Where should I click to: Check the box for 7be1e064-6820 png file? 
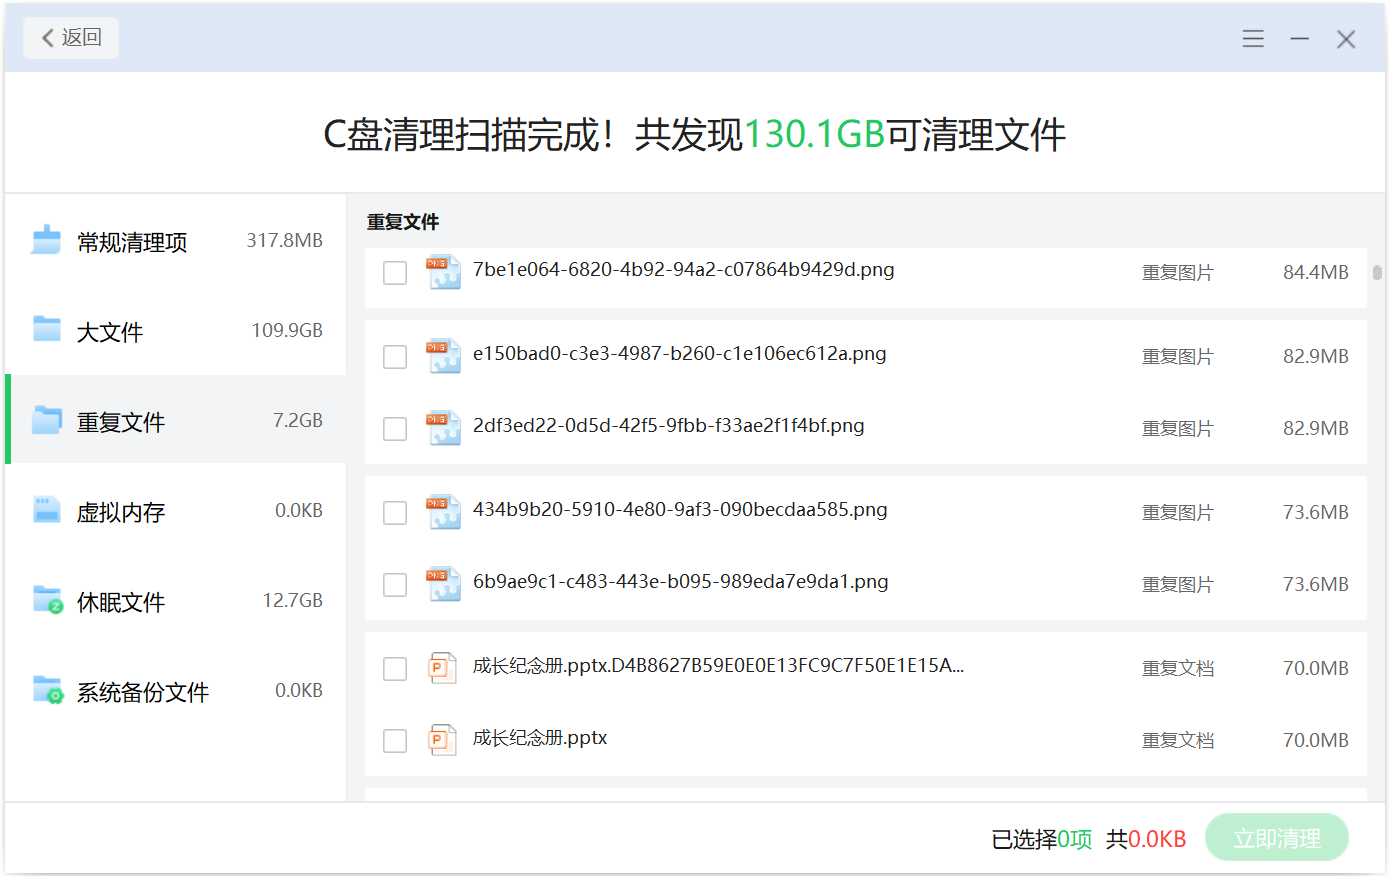coord(395,273)
